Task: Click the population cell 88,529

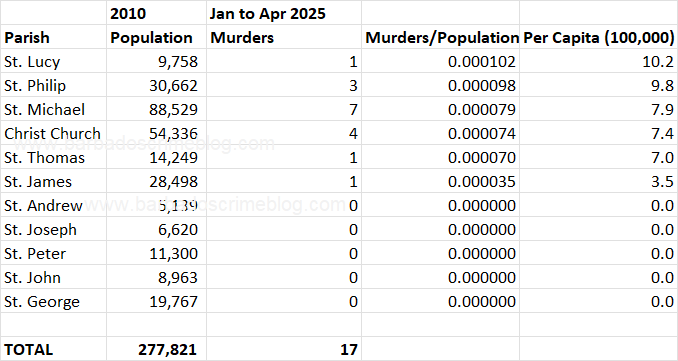Action: tap(156, 109)
